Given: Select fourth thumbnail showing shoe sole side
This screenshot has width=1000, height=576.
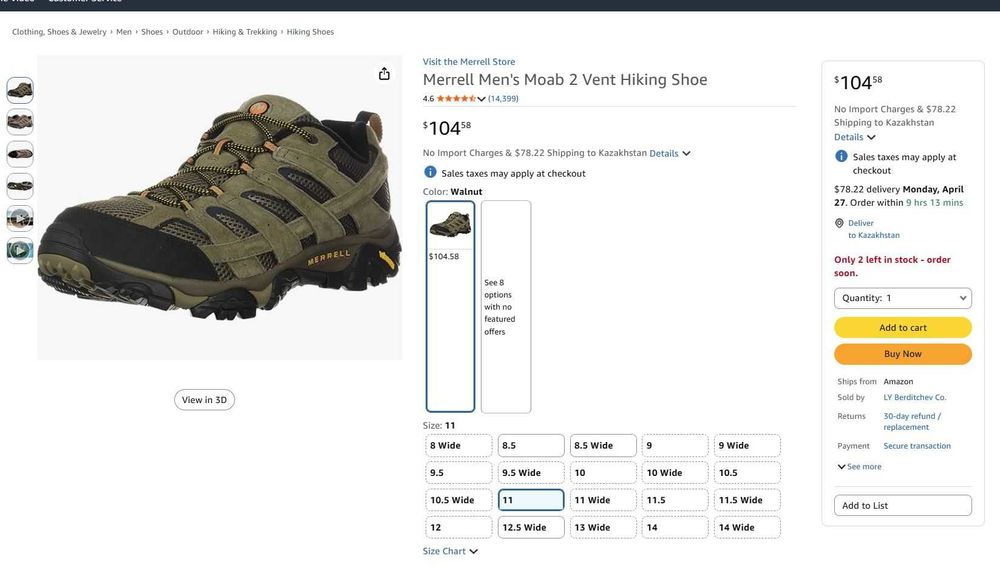Looking at the screenshot, I should point(20,186).
